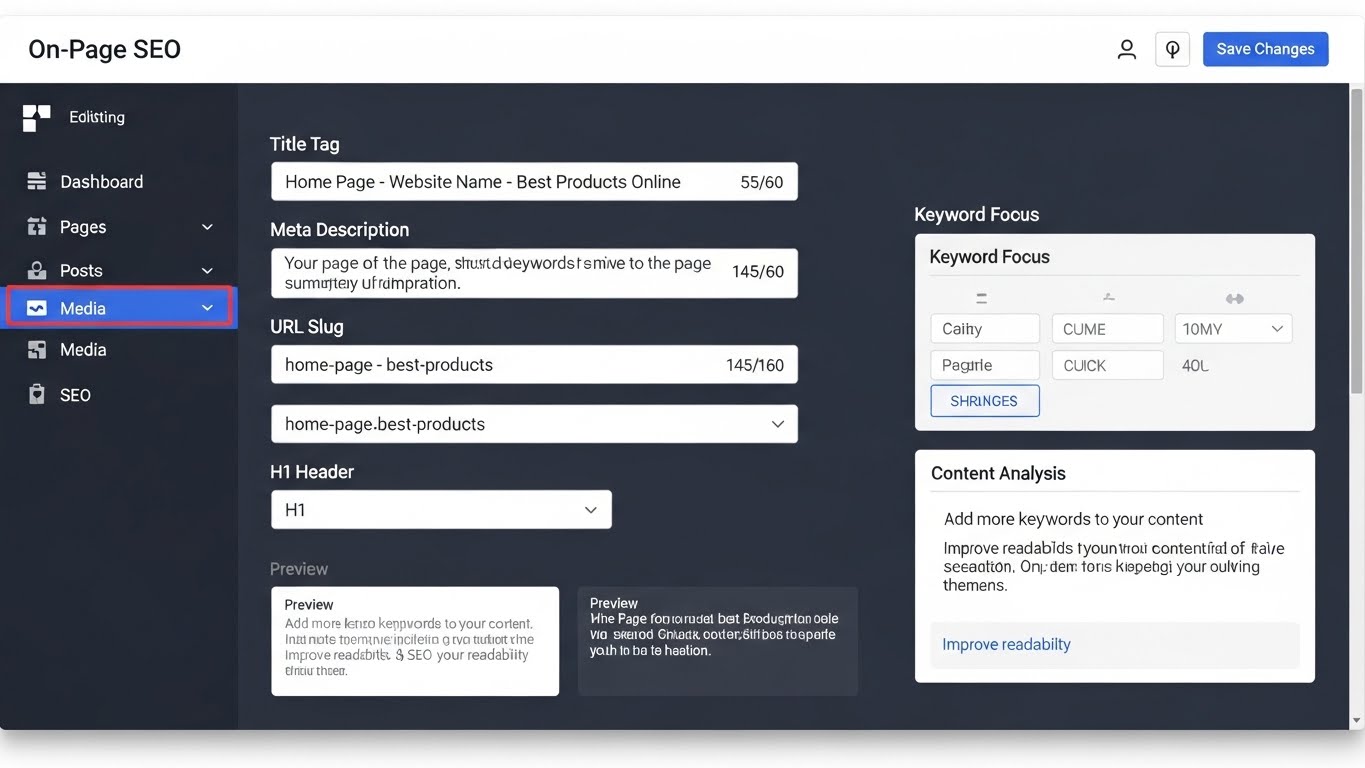Click the Dashboard sidebar icon
1365x768 pixels.
(37, 181)
